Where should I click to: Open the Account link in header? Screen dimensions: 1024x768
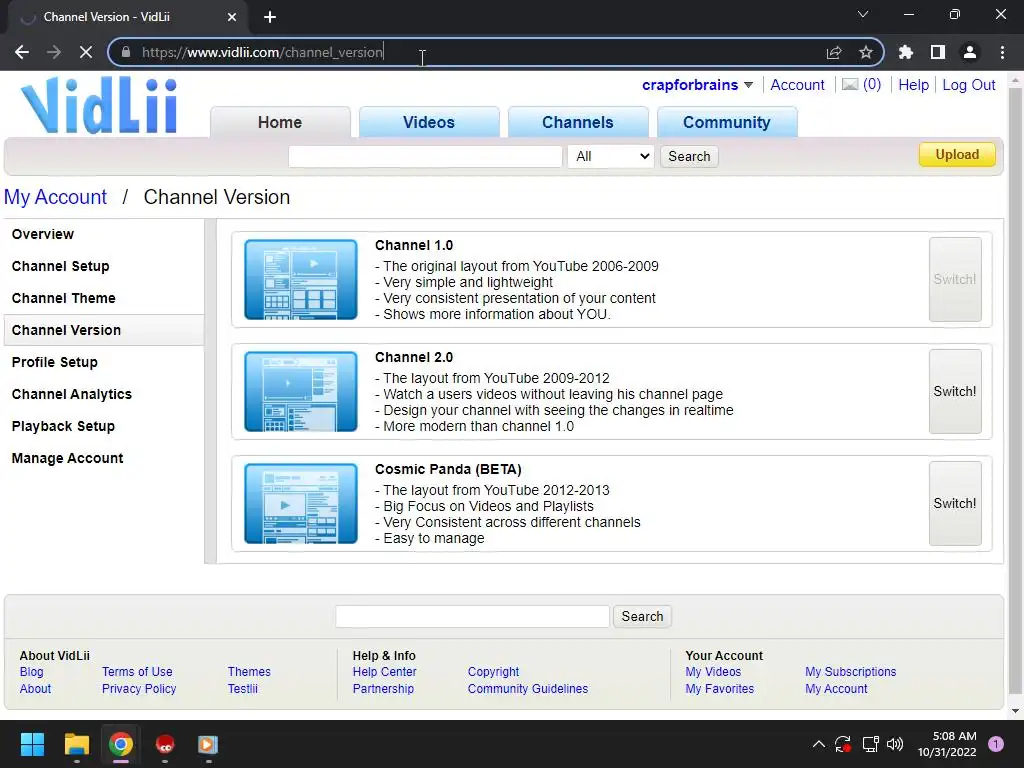tap(797, 85)
